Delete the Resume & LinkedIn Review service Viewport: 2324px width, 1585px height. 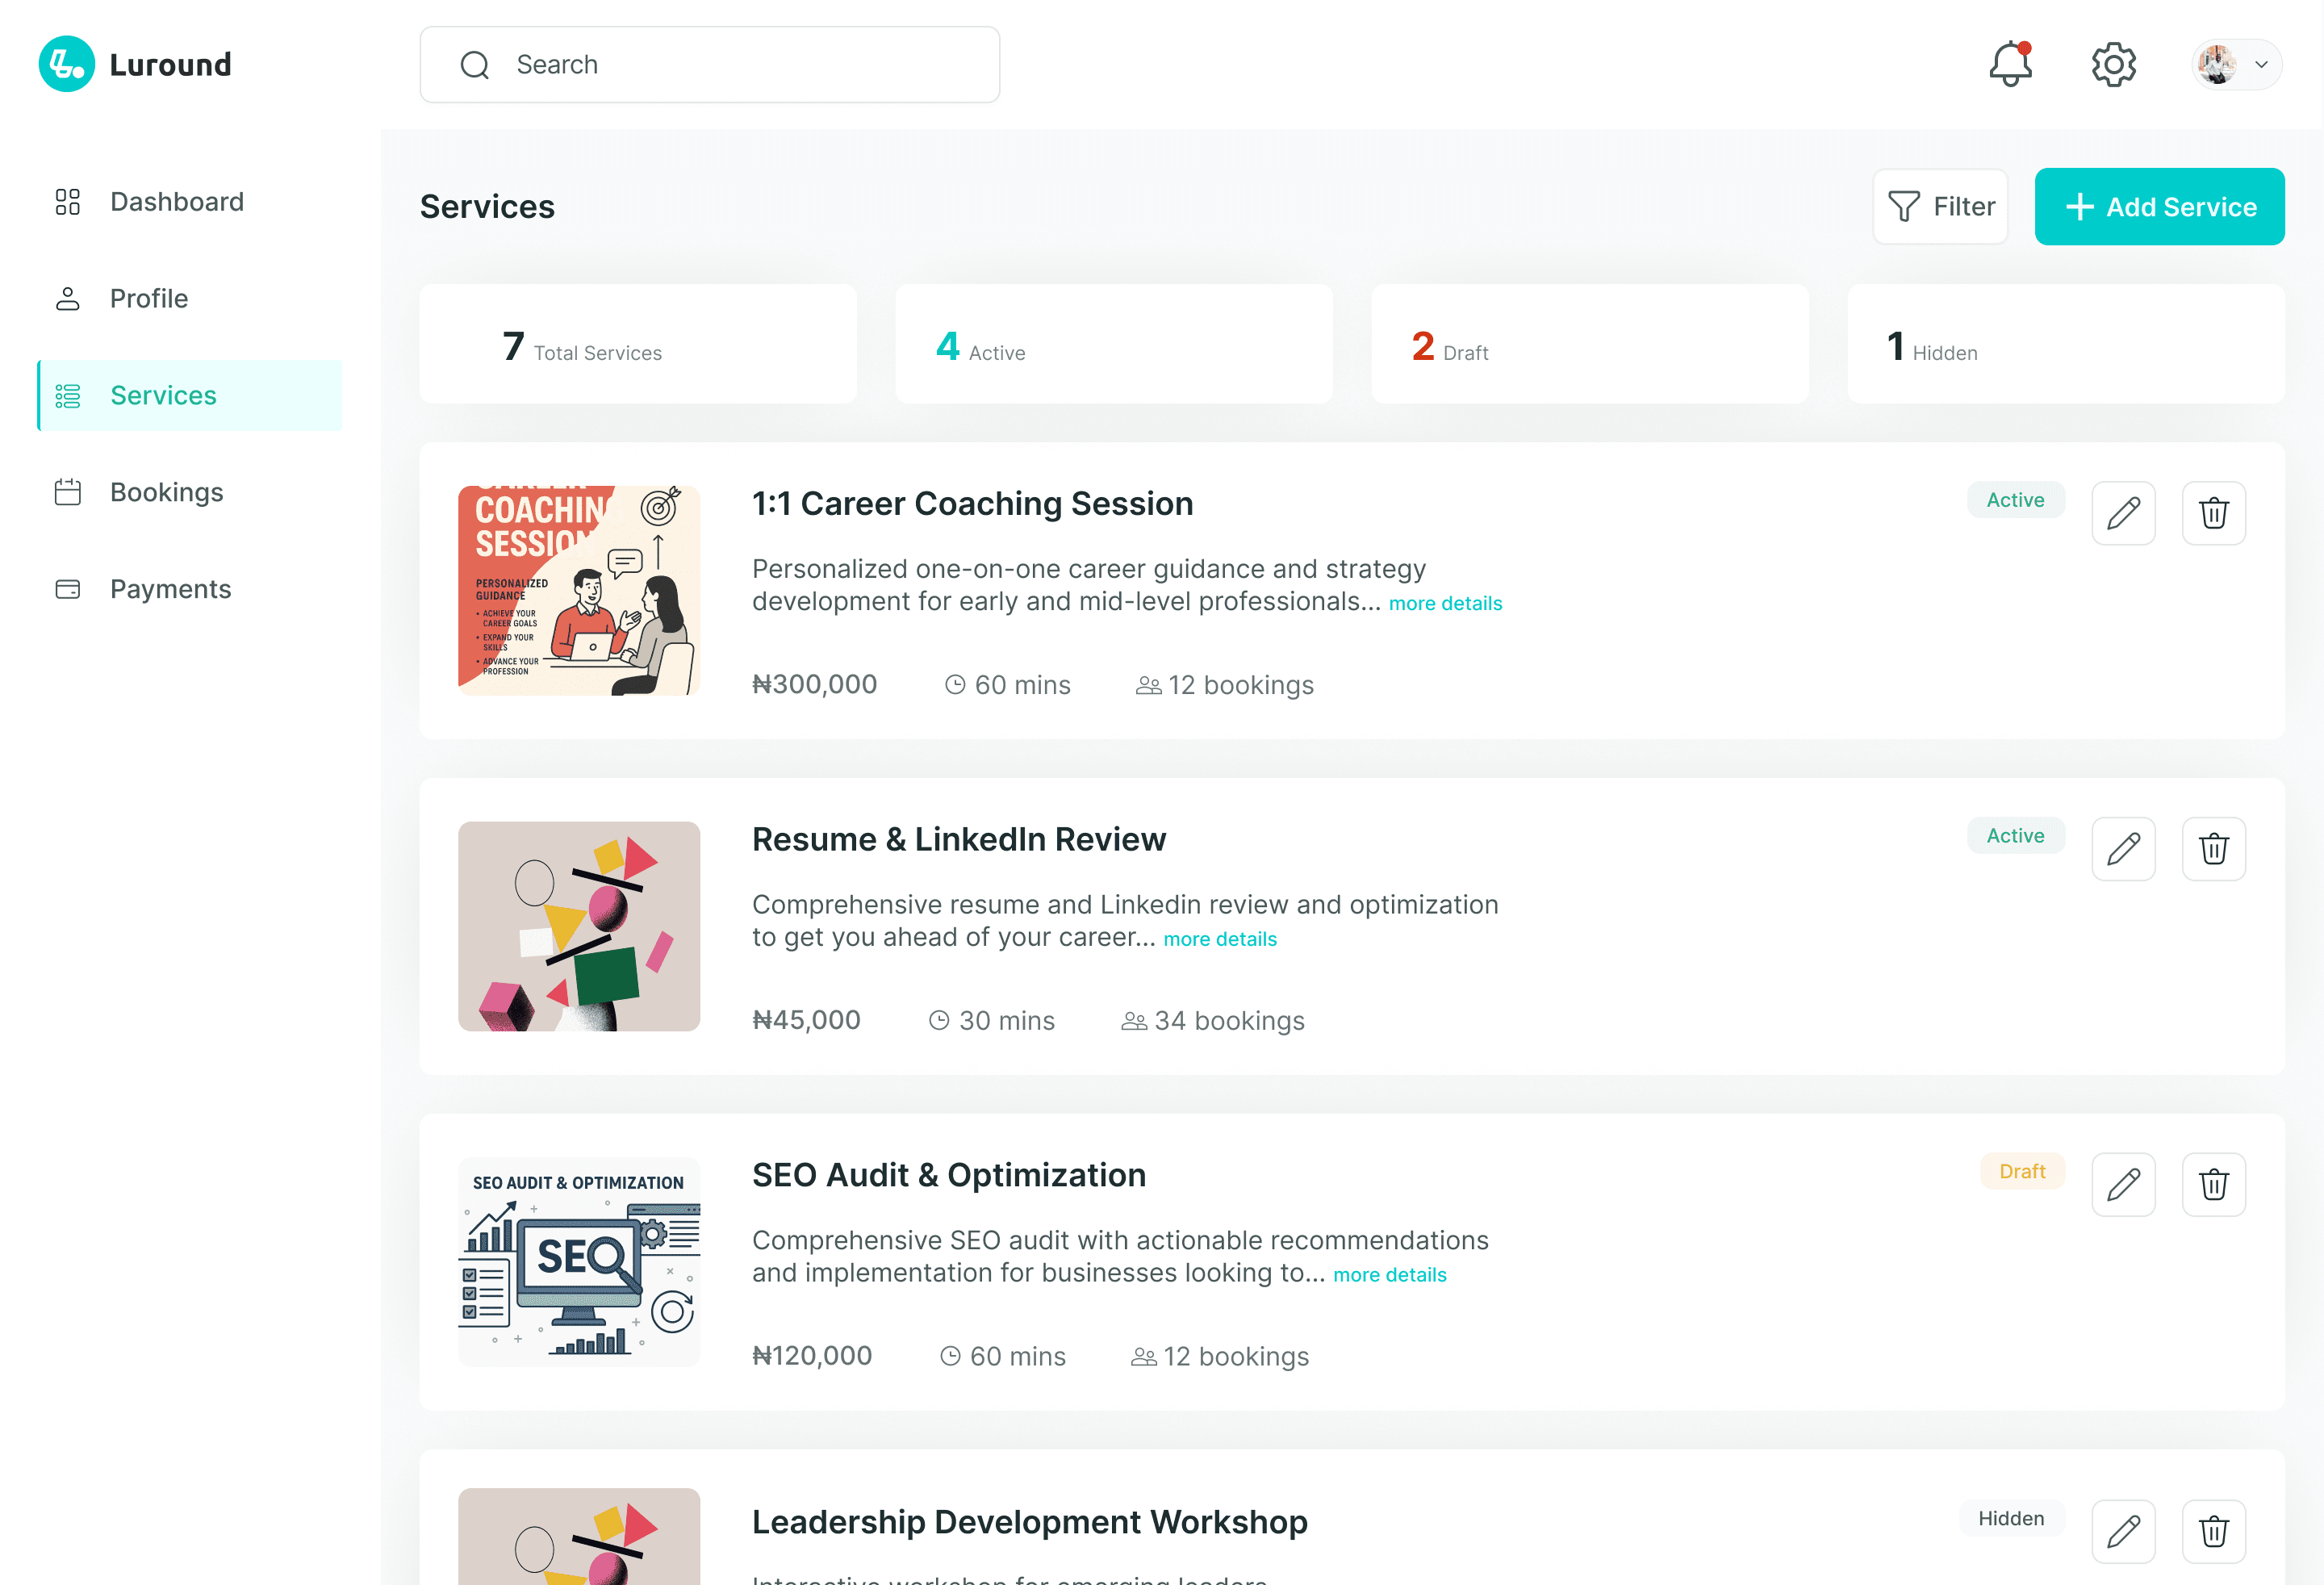(x=2213, y=849)
